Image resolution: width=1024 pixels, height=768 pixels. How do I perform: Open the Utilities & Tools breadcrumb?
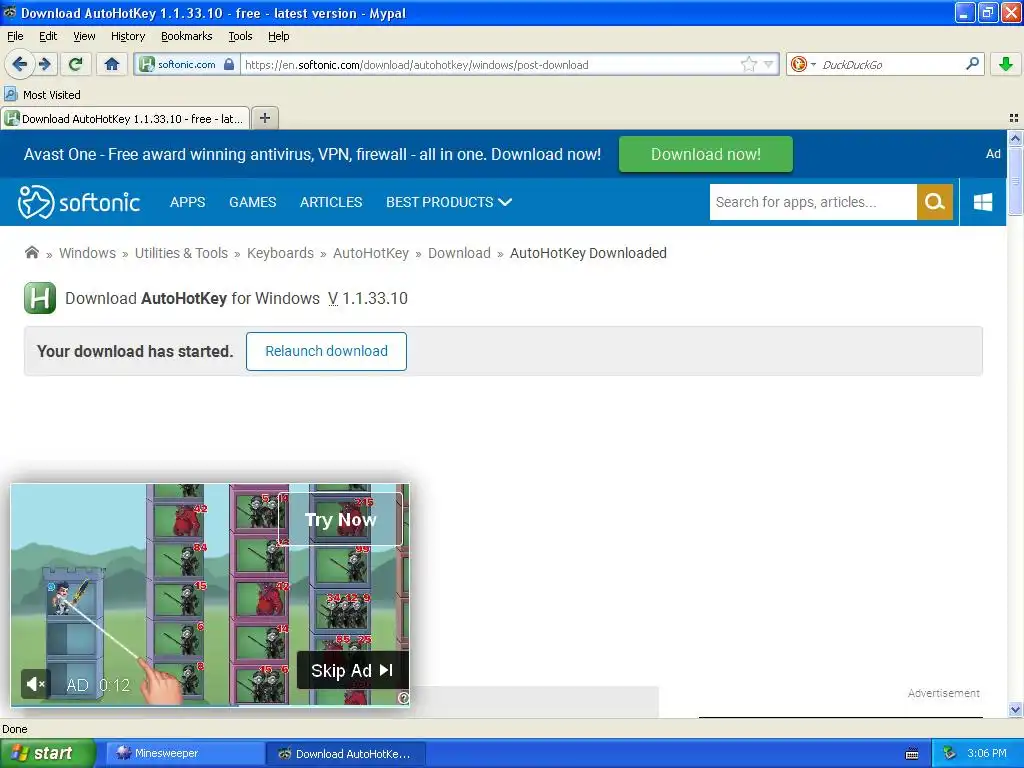(181, 253)
